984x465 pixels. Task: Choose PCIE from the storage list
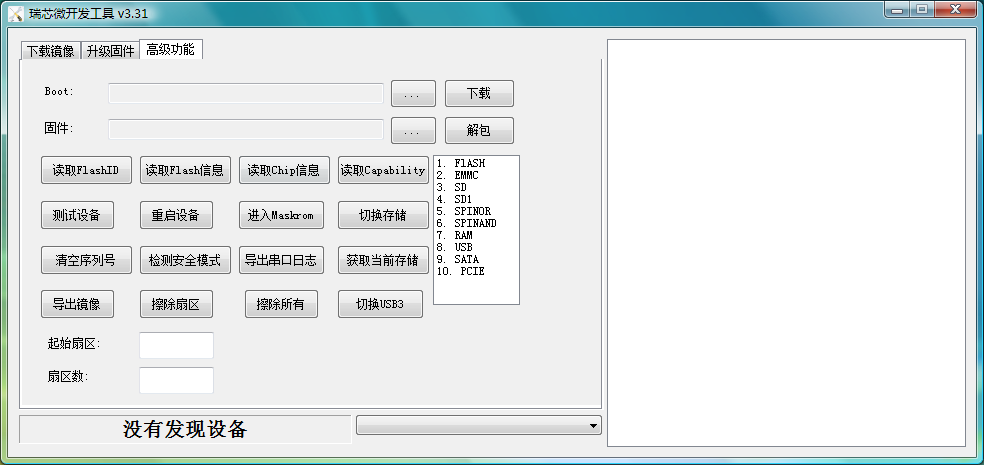[x=472, y=271]
